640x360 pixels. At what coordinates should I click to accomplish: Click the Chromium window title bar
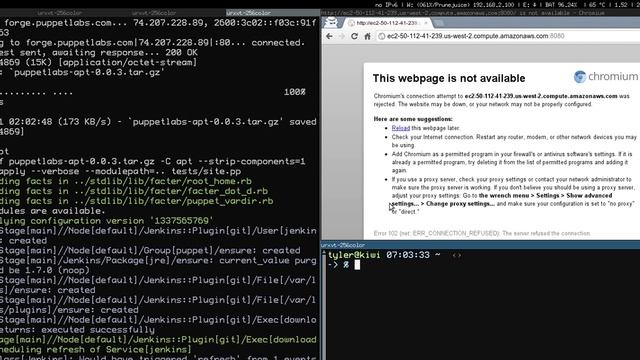tap(480, 13)
